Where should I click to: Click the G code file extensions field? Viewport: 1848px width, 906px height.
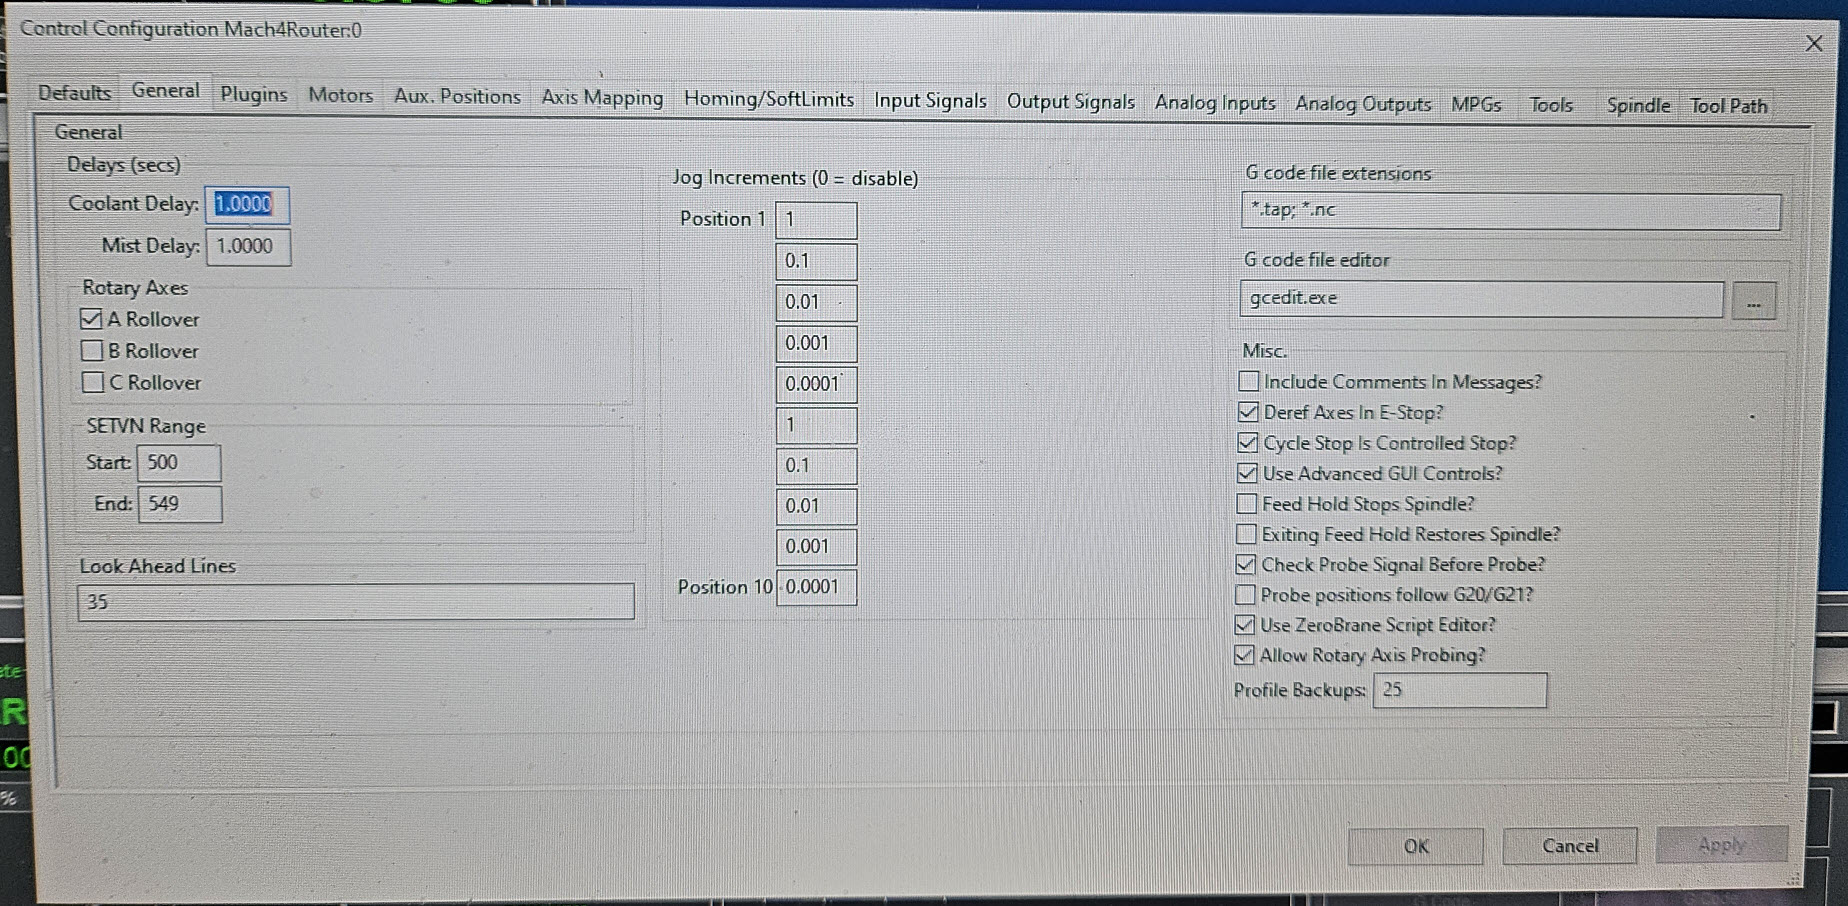click(x=1510, y=210)
